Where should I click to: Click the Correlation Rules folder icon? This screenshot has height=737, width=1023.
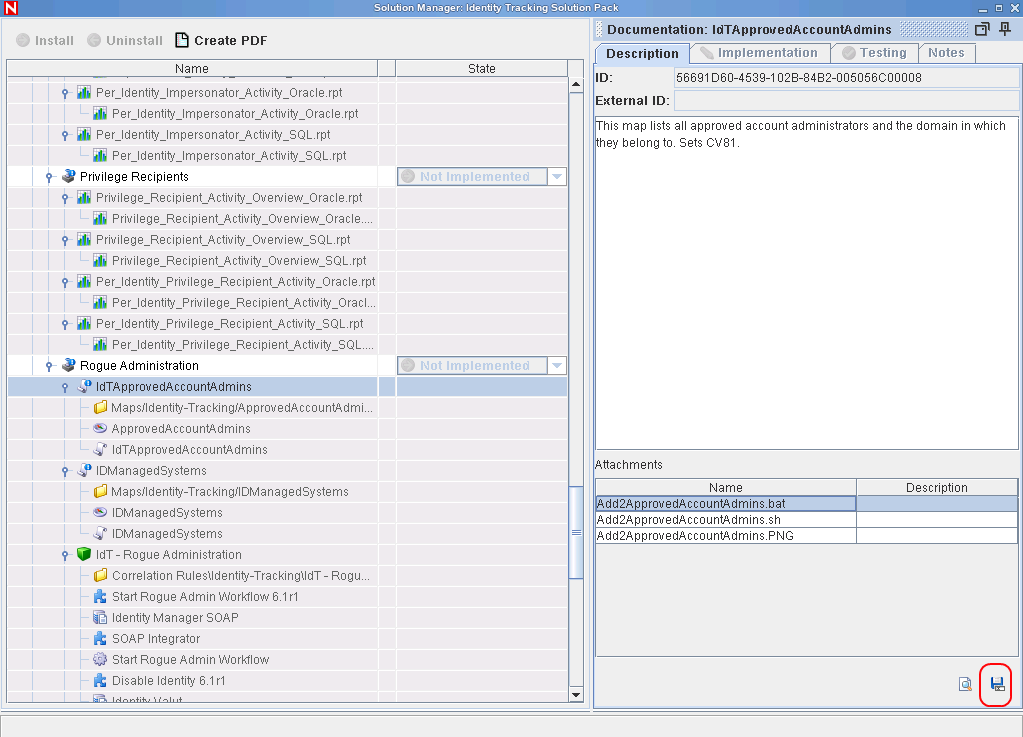click(100, 576)
